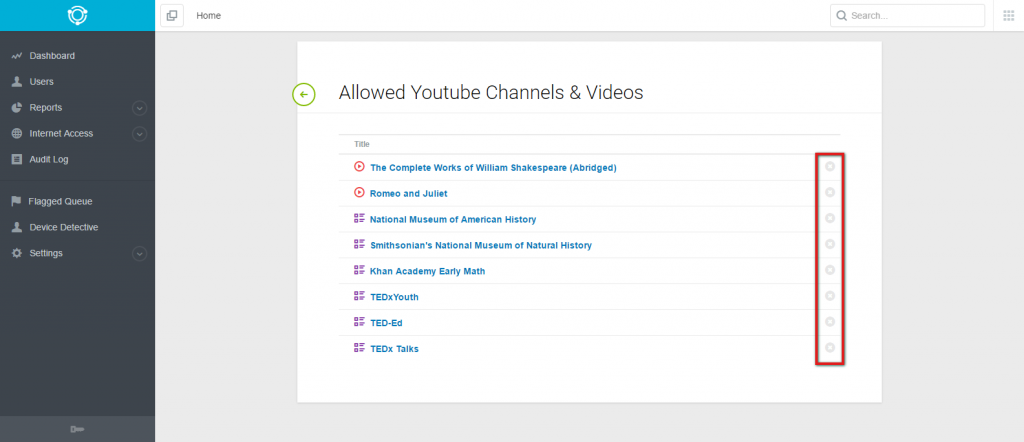Open Smithsonian's National Museum of Natural History link
The height and width of the screenshot is (442, 1024).
(x=481, y=245)
